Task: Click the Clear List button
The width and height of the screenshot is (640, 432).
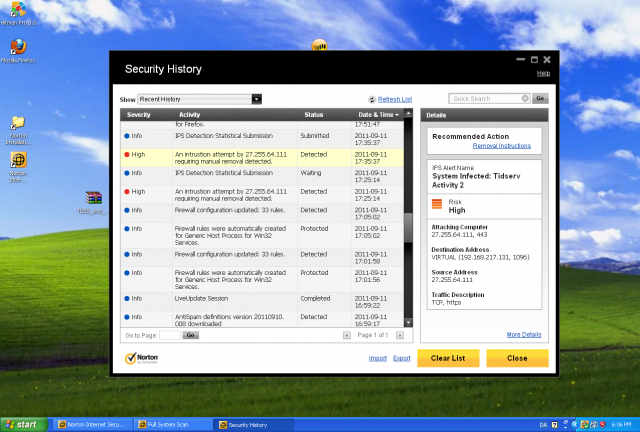Action: (x=448, y=358)
